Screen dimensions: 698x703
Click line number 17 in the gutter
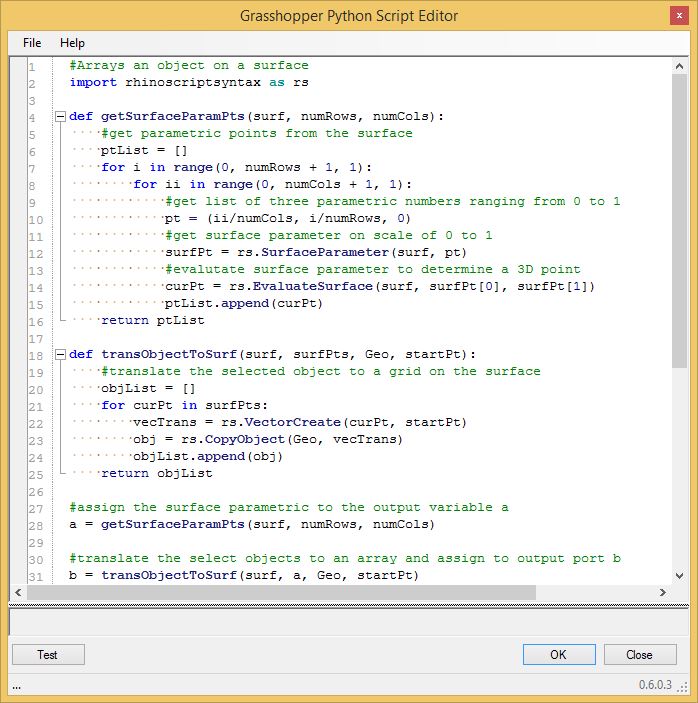point(36,339)
